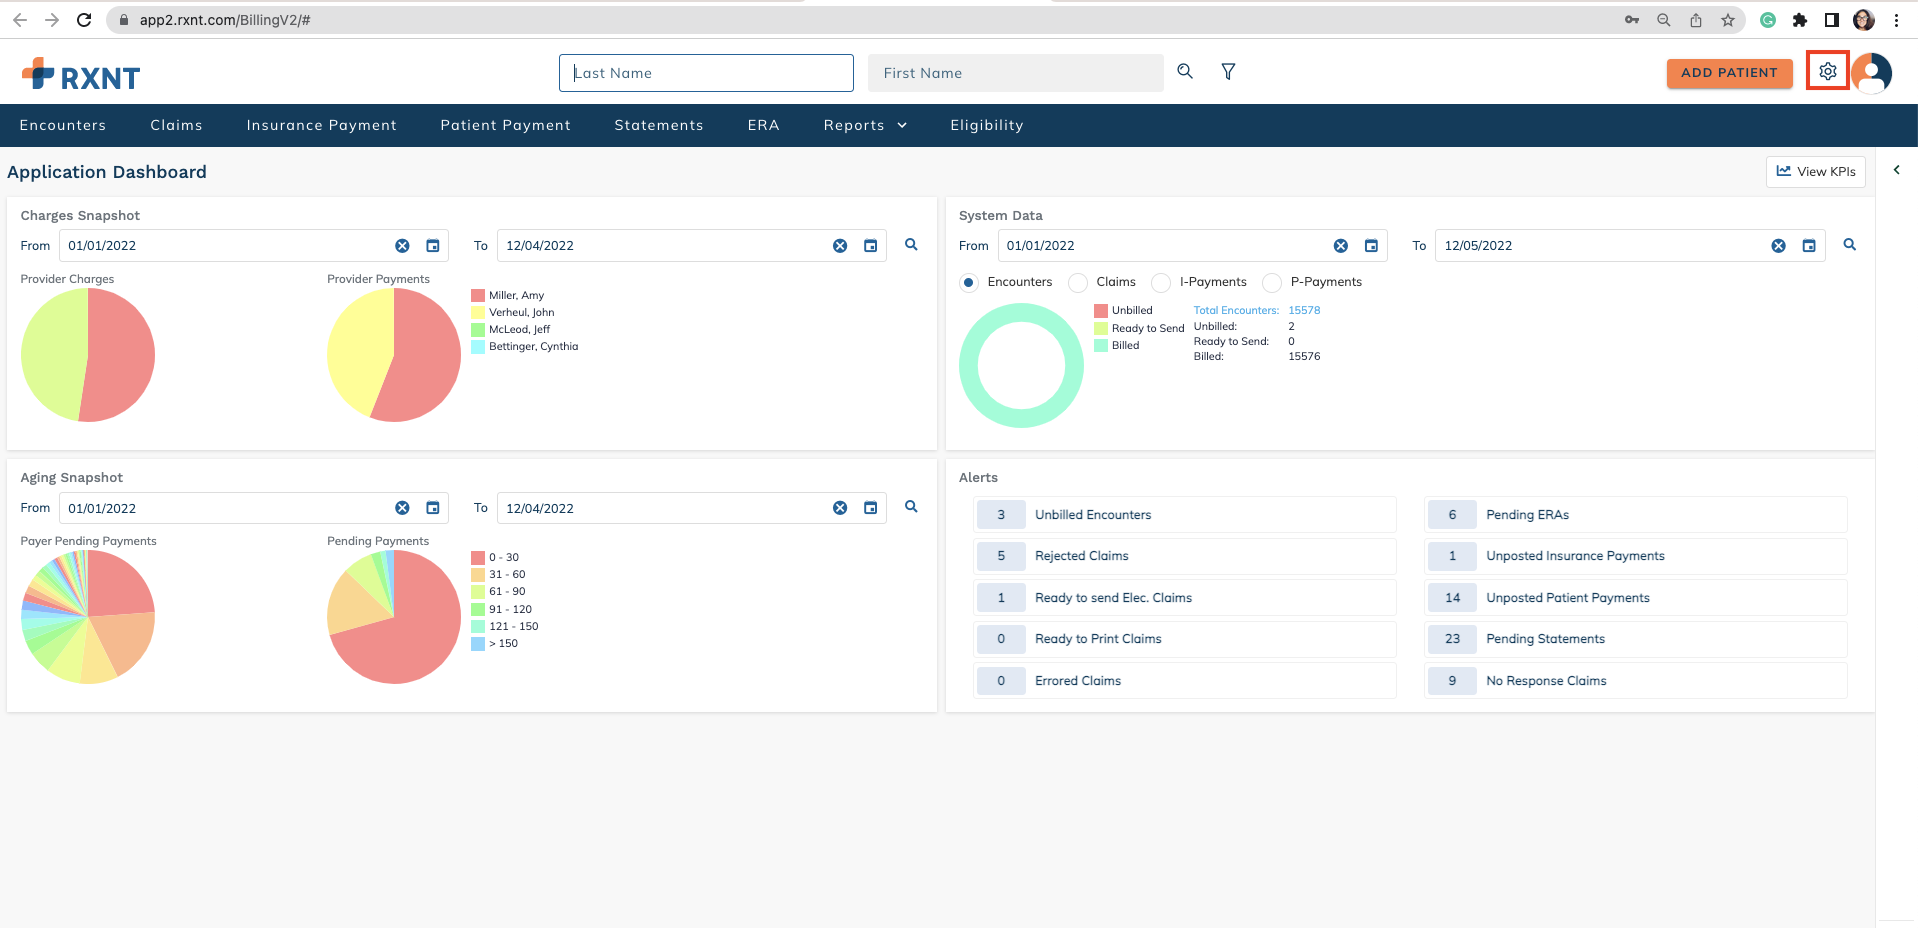This screenshot has width=1918, height=928.
Task: Click the ADD PATIENT button
Action: tap(1729, 73)
